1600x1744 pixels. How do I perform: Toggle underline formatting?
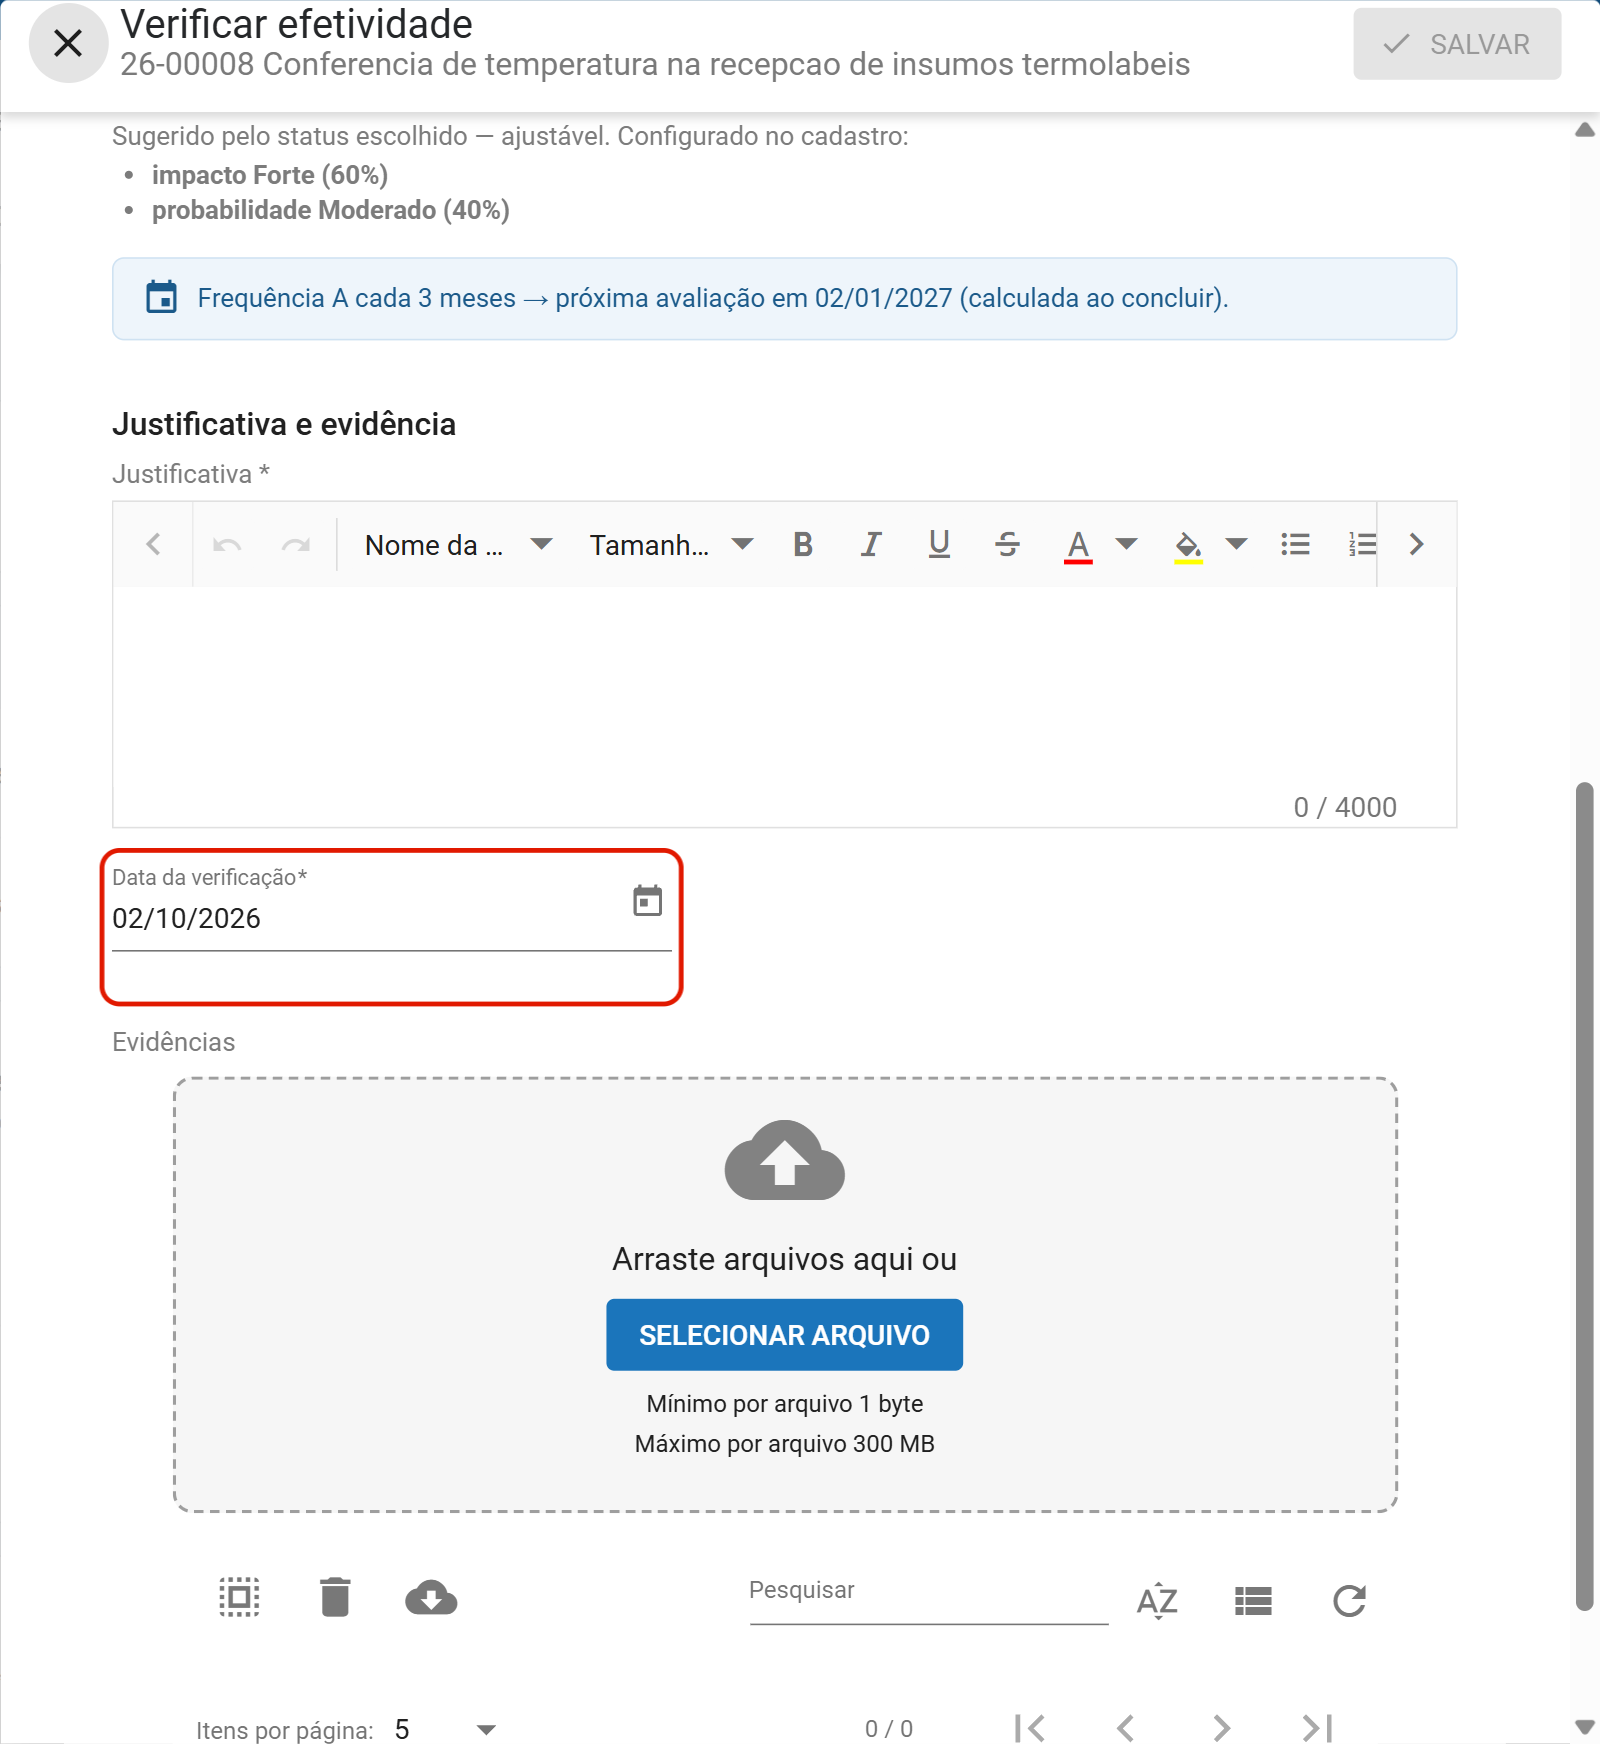[939, 545]
